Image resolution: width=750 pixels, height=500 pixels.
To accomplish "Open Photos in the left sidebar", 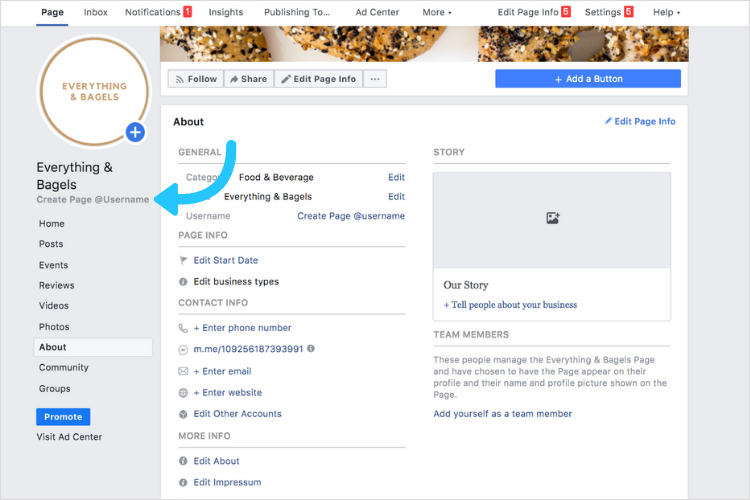I will (54, 327).
